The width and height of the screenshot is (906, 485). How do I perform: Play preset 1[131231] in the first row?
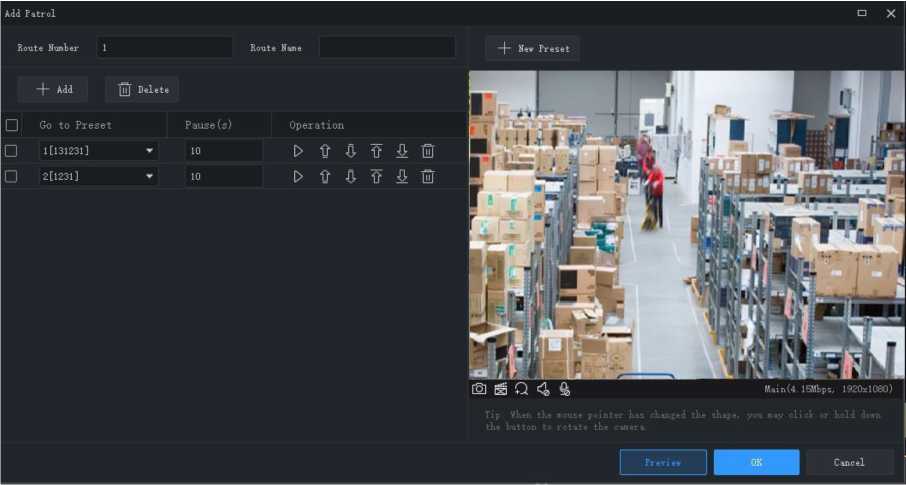click(x=298, y=151)
